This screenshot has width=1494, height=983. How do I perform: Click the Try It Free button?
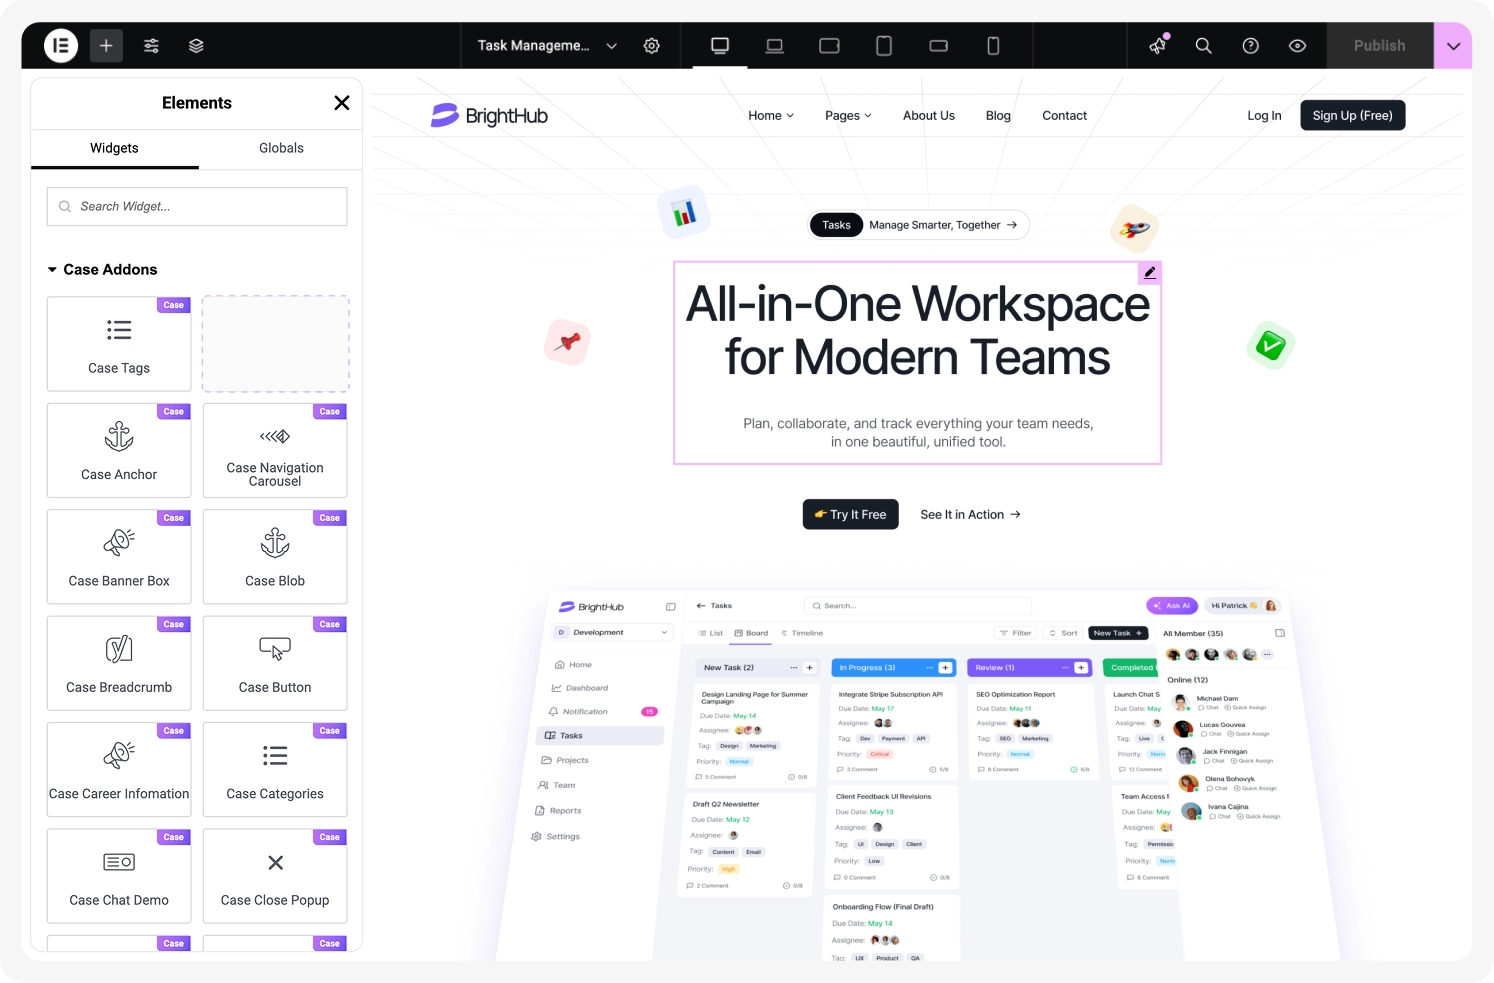[850, 514]
